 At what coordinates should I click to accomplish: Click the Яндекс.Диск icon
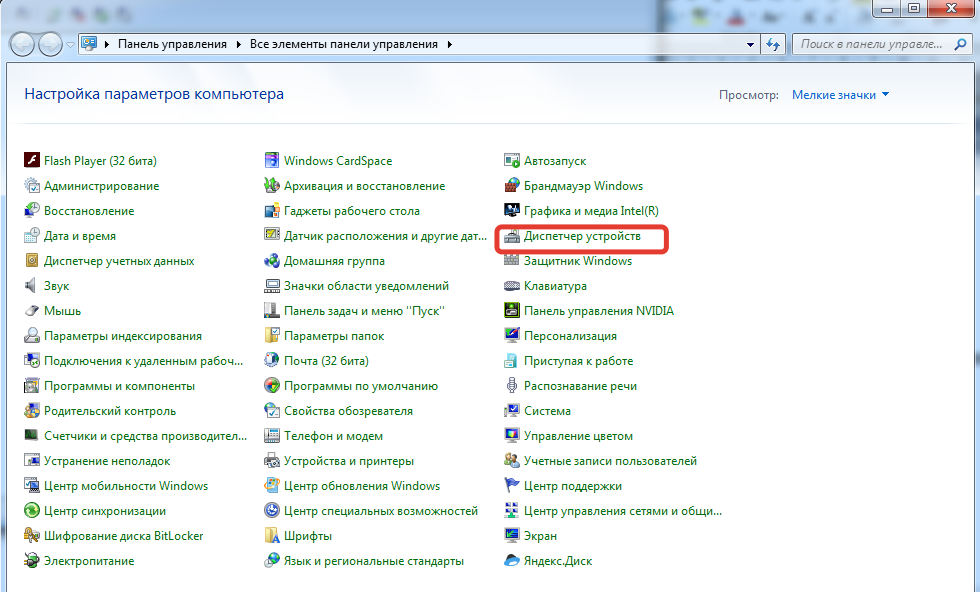pyautogui.click(x=511, y=561)
